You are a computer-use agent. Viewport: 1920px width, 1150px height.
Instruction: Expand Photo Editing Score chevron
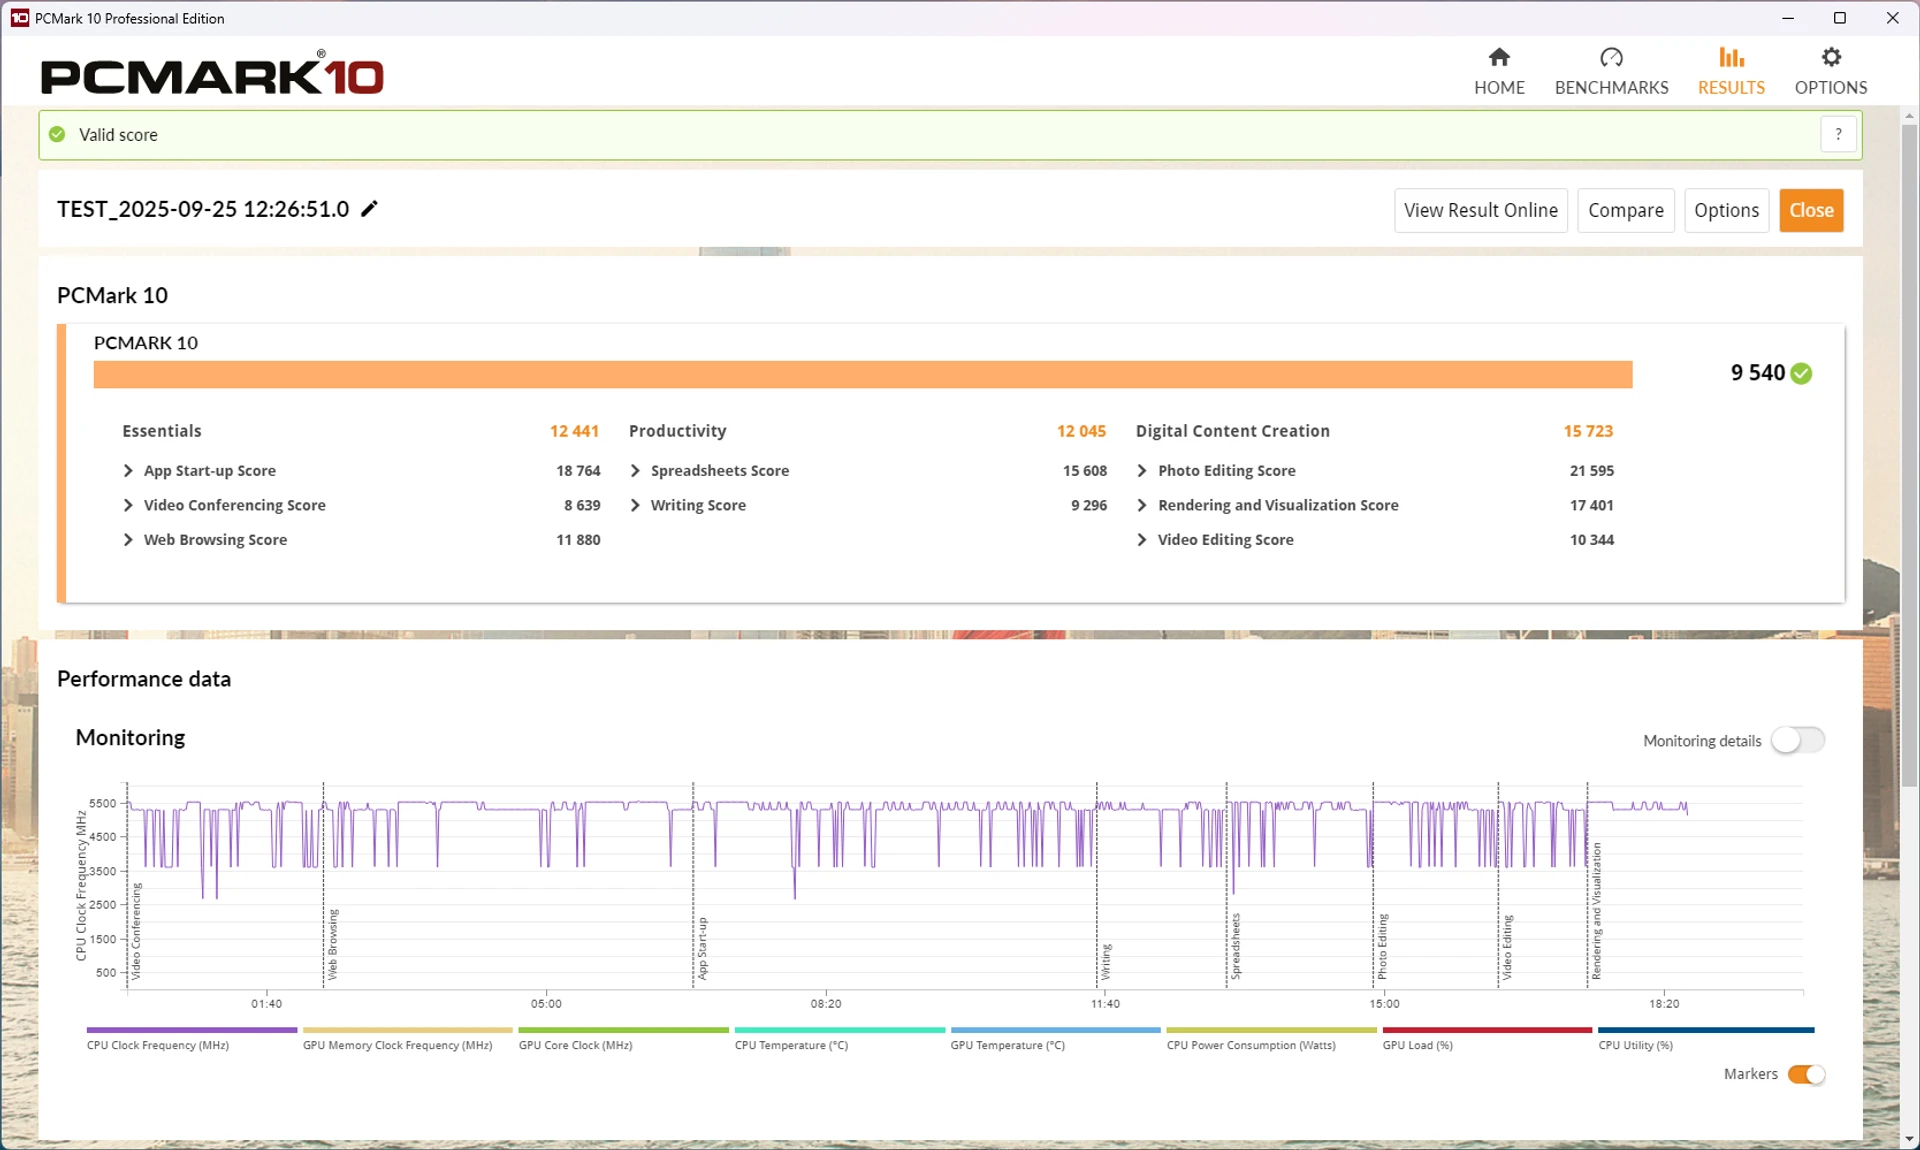point(1142,471)
